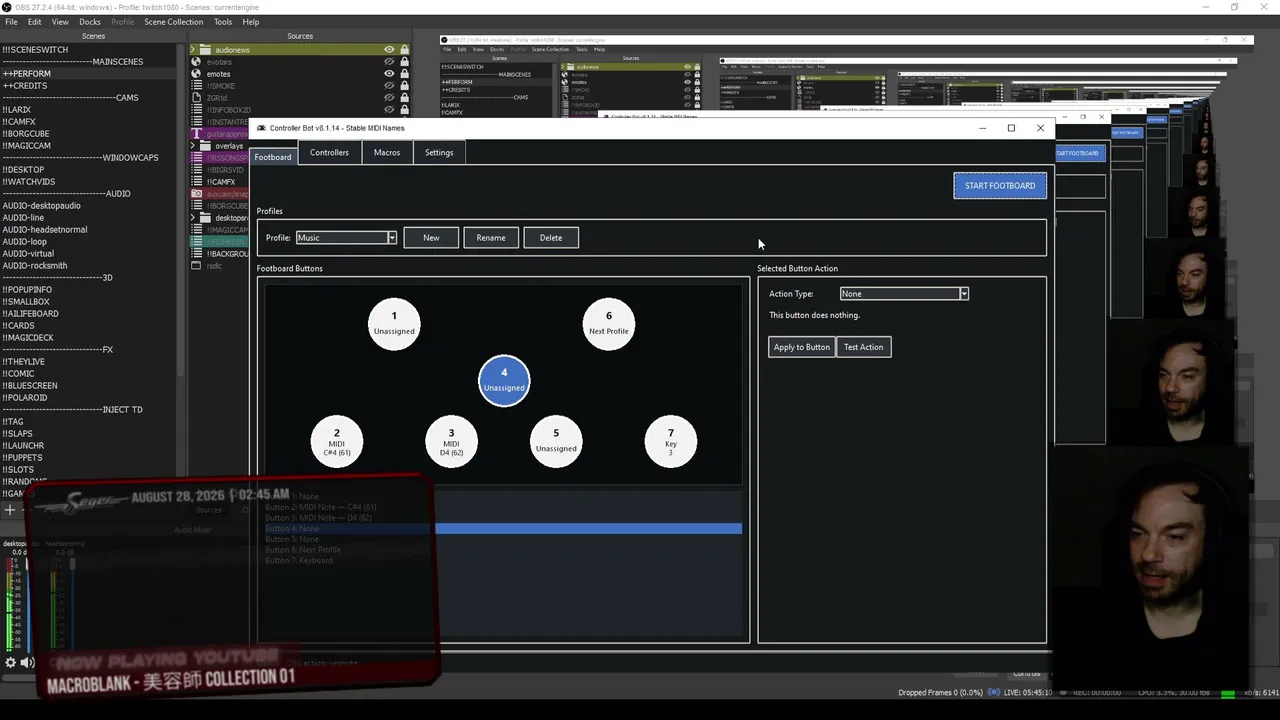Mute desktop audio with the speaker icon

tap(28, 662)
